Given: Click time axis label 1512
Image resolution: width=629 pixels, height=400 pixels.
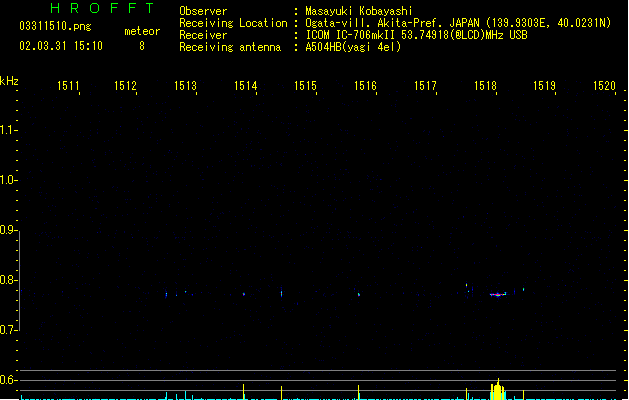Looking at the screenshot, I should pyautogui.click(x=126, y=86).
